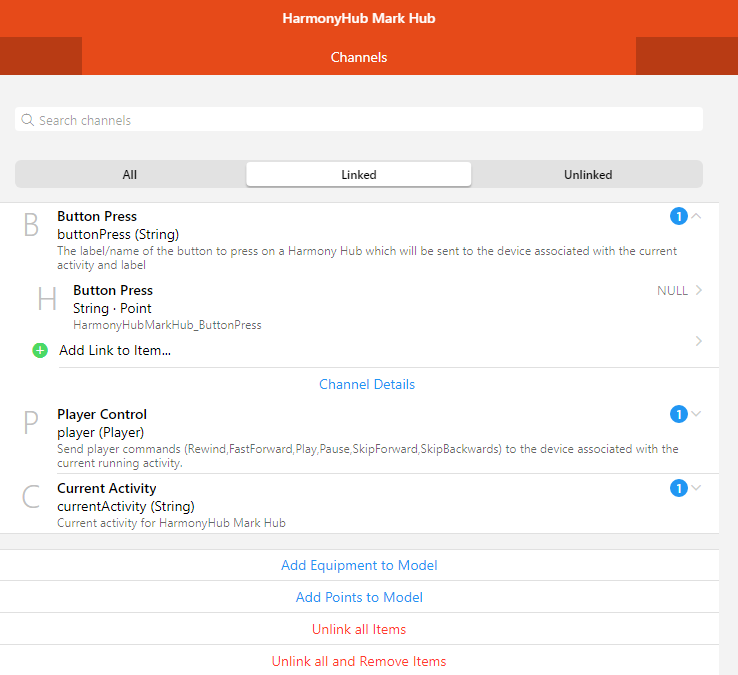Collapse the Button Press channel

click(x=697, y=216)
